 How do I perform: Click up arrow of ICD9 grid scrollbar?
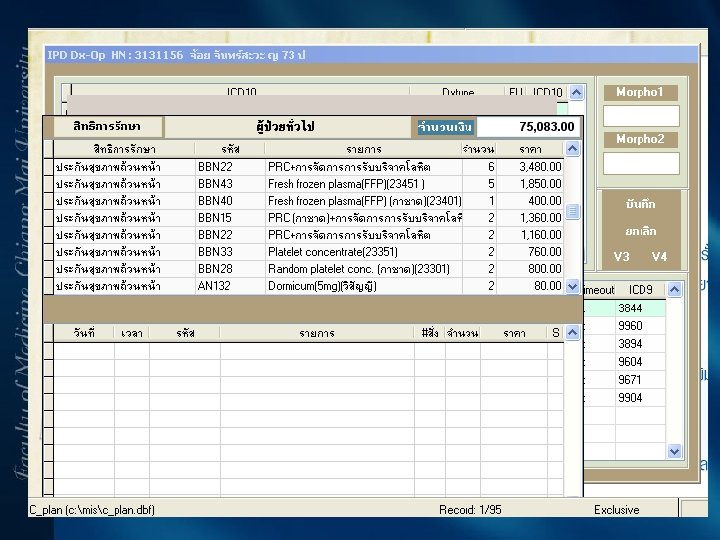pos(674,290)
